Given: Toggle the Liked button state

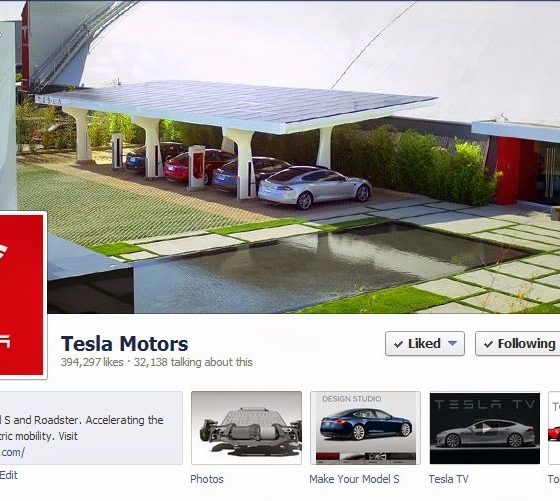Looking at the screenshot, I should (x=425, y=344).
